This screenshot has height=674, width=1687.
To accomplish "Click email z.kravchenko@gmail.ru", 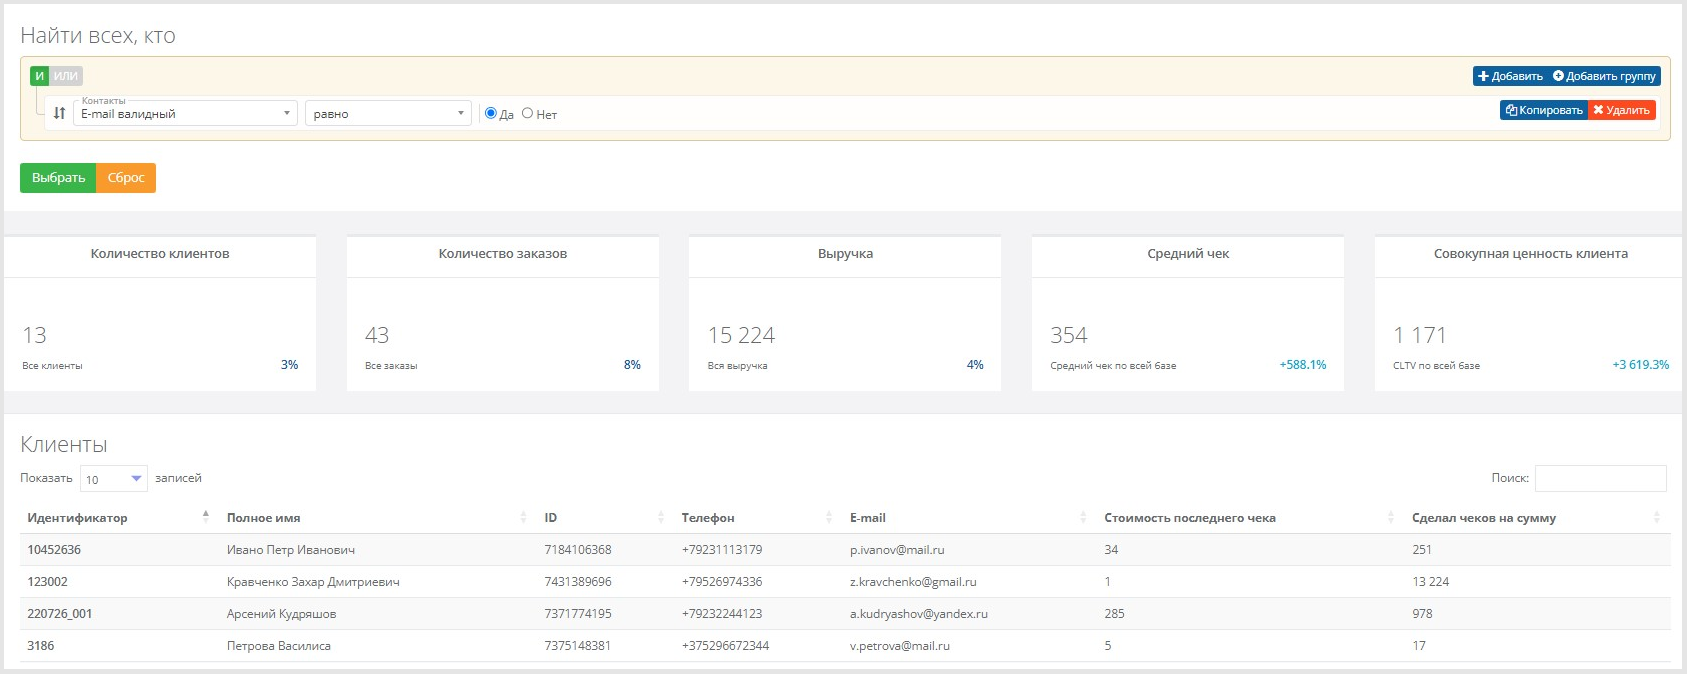I will coord(913,582).
